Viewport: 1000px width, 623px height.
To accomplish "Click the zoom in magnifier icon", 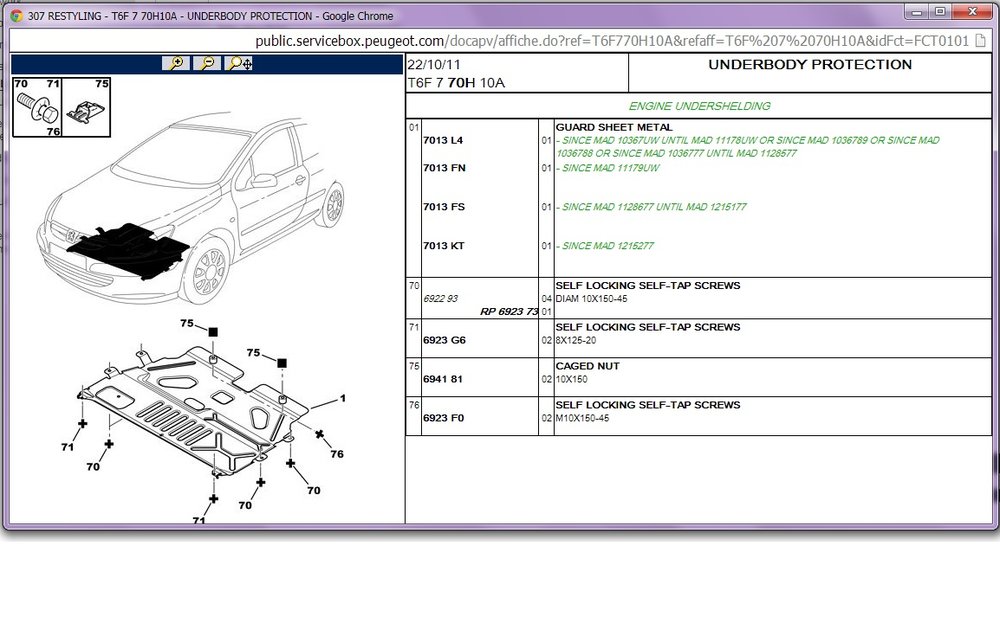I will 176,63.
